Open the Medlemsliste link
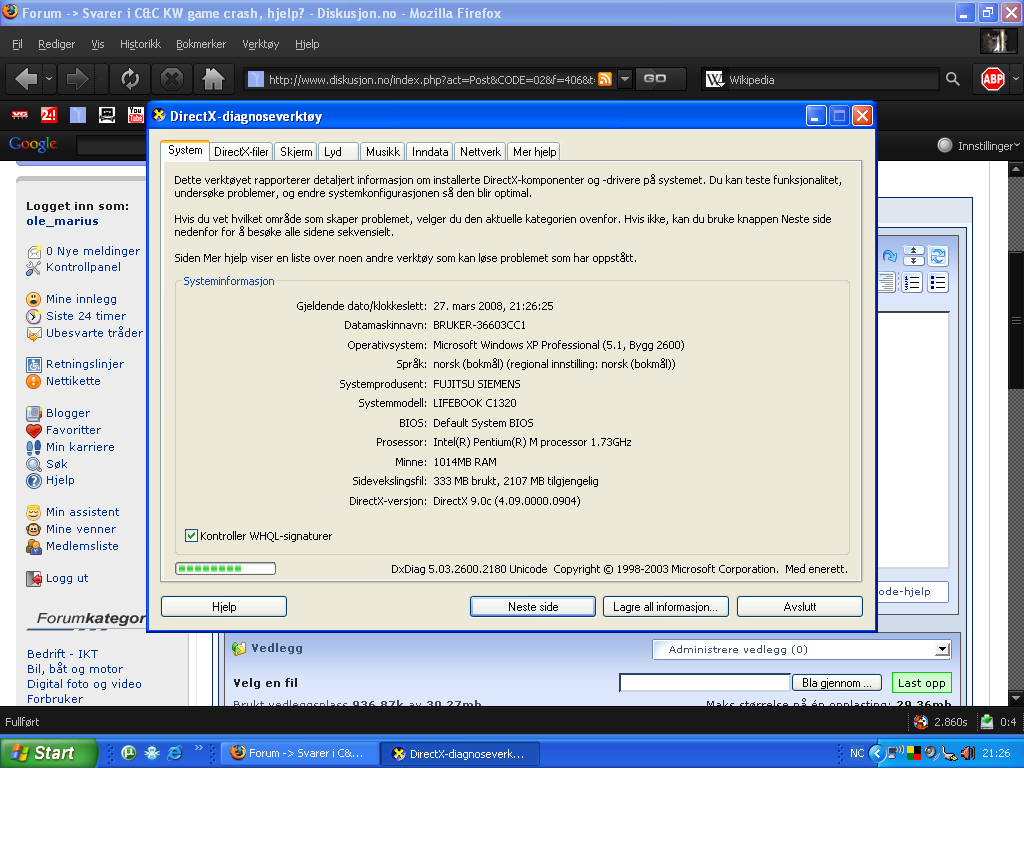1024x849 pixels. point(82,546)
